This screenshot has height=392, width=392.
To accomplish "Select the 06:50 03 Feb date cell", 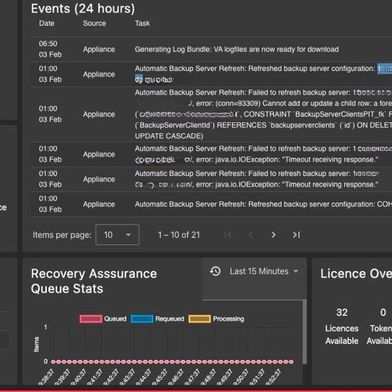I will click(x=50, y=49).
